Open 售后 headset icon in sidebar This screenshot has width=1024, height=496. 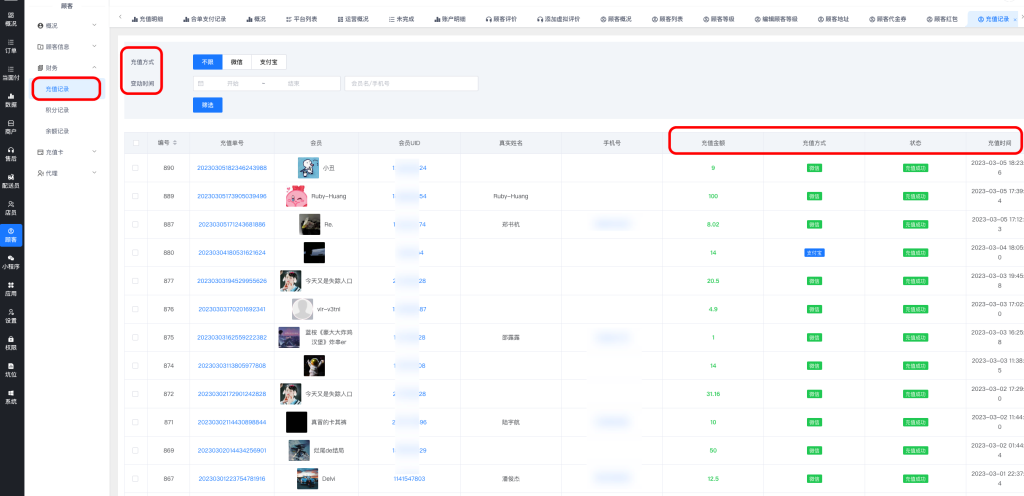click(x=11, y=155)
